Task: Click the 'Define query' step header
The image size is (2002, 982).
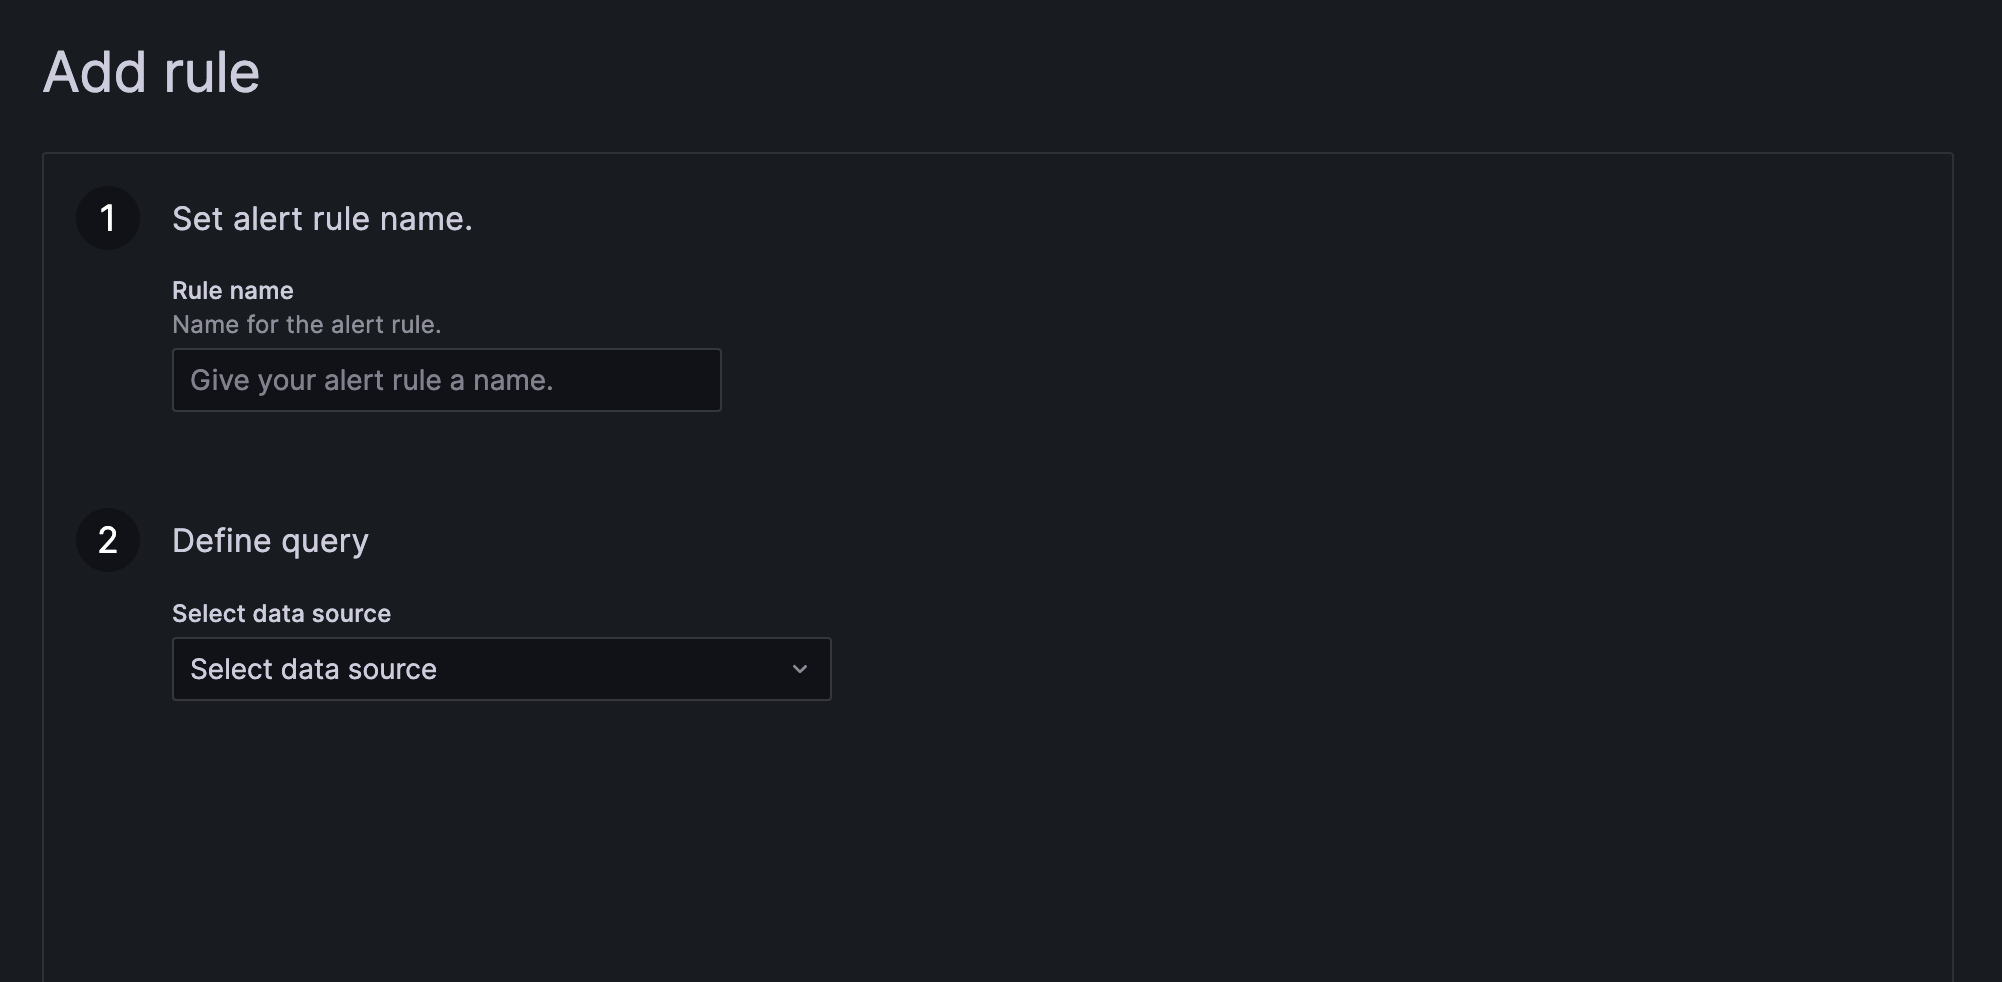Action: (271, 540)
